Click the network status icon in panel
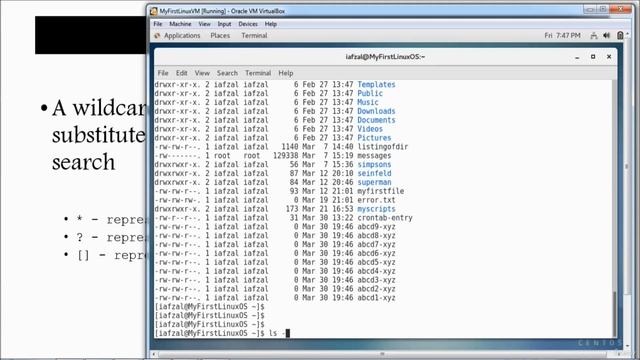 594,36
